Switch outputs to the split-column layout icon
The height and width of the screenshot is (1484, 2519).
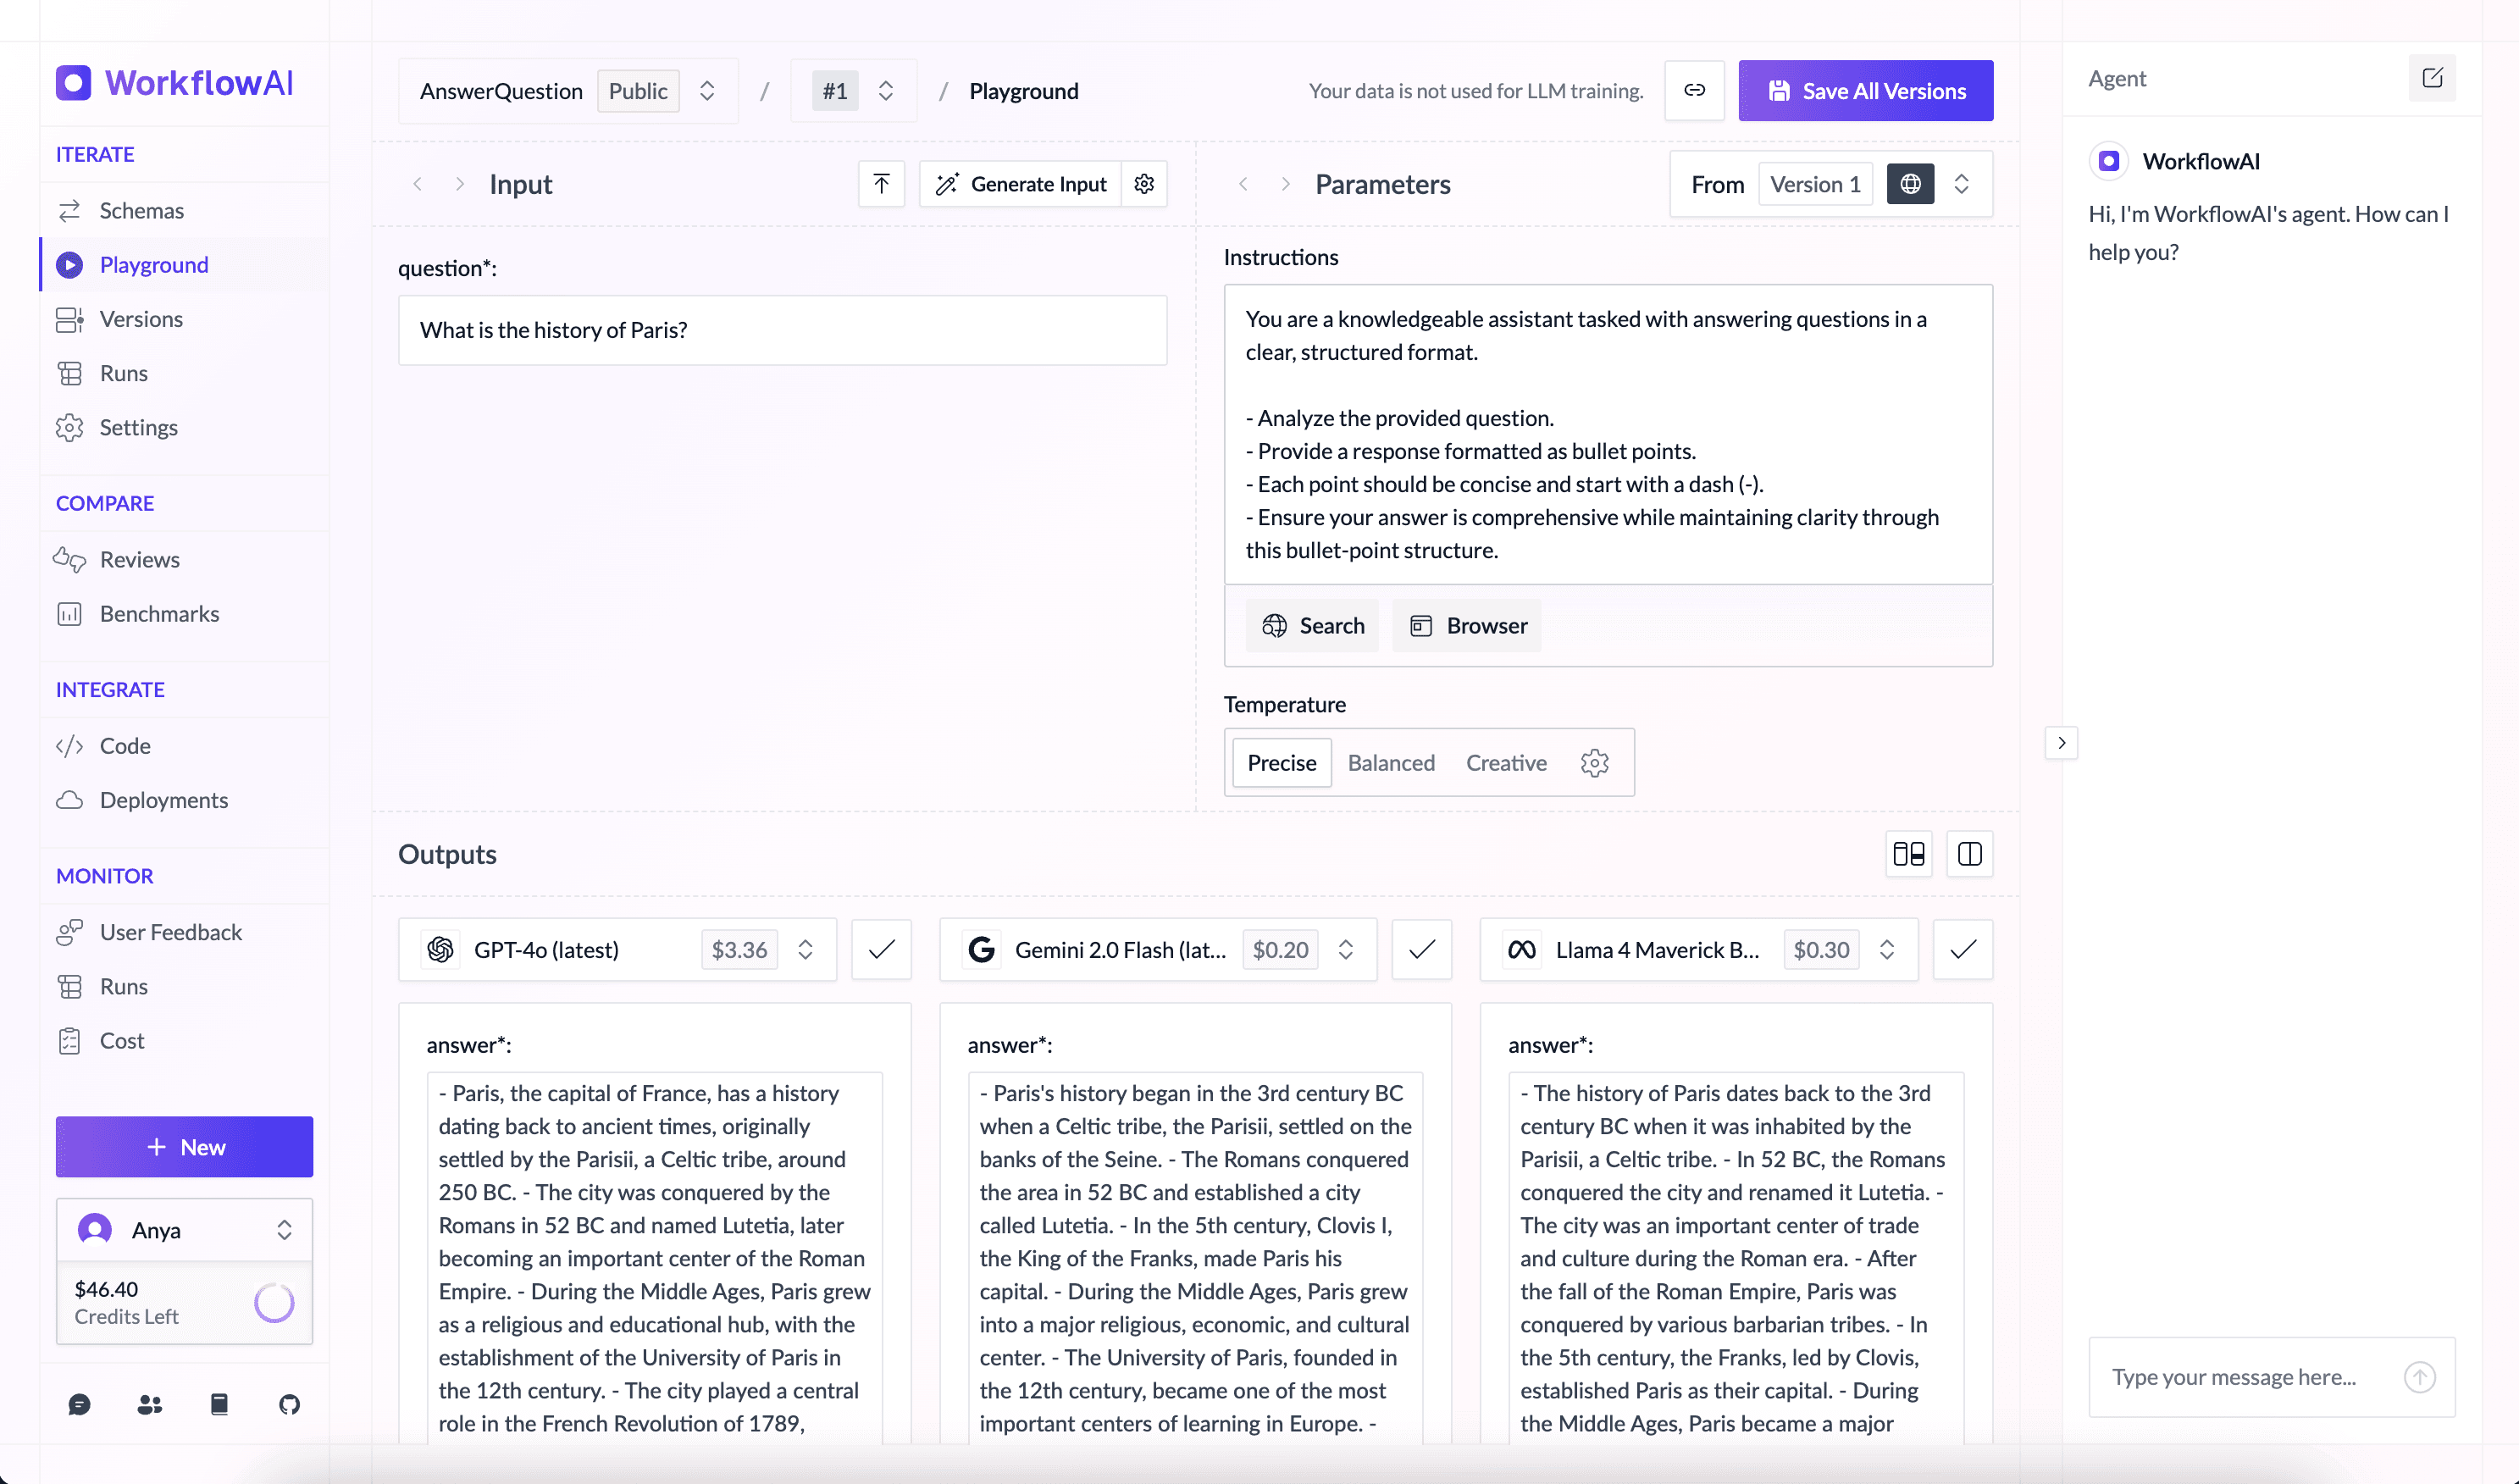tap(1969, 854)
